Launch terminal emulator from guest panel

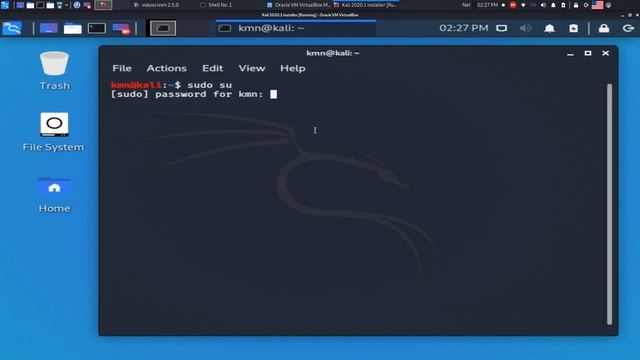[97, 28]
